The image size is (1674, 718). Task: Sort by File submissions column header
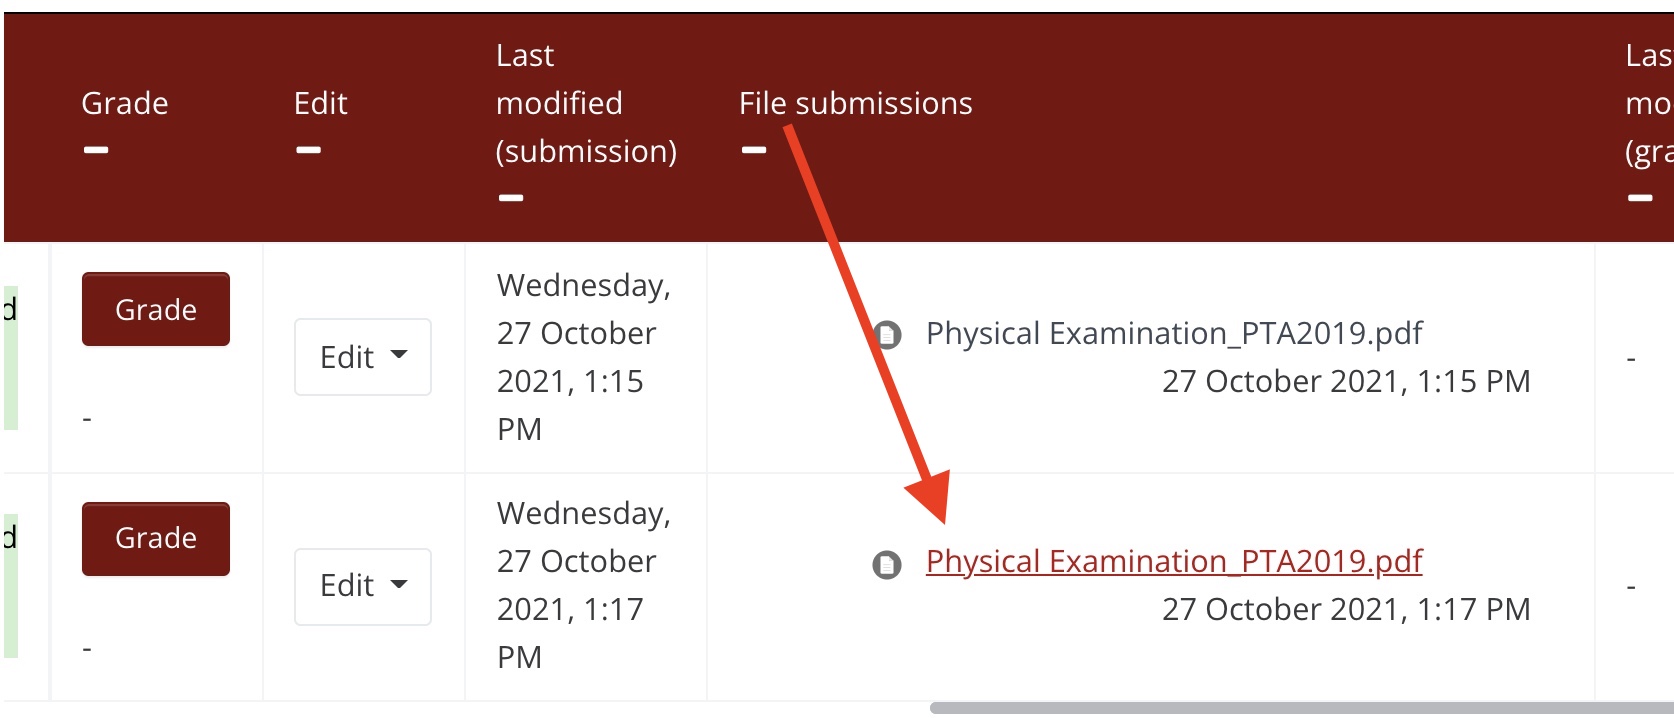click(855, 103)
